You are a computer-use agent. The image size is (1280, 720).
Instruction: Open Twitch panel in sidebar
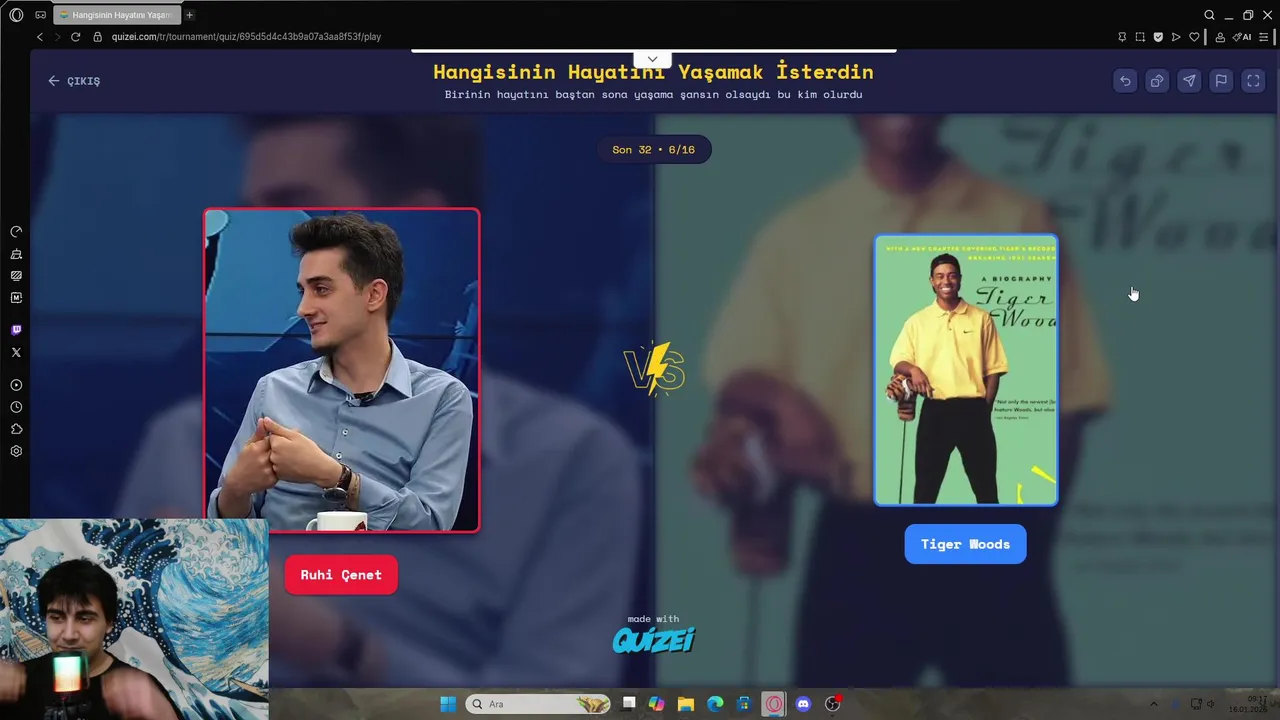point(16,330)
